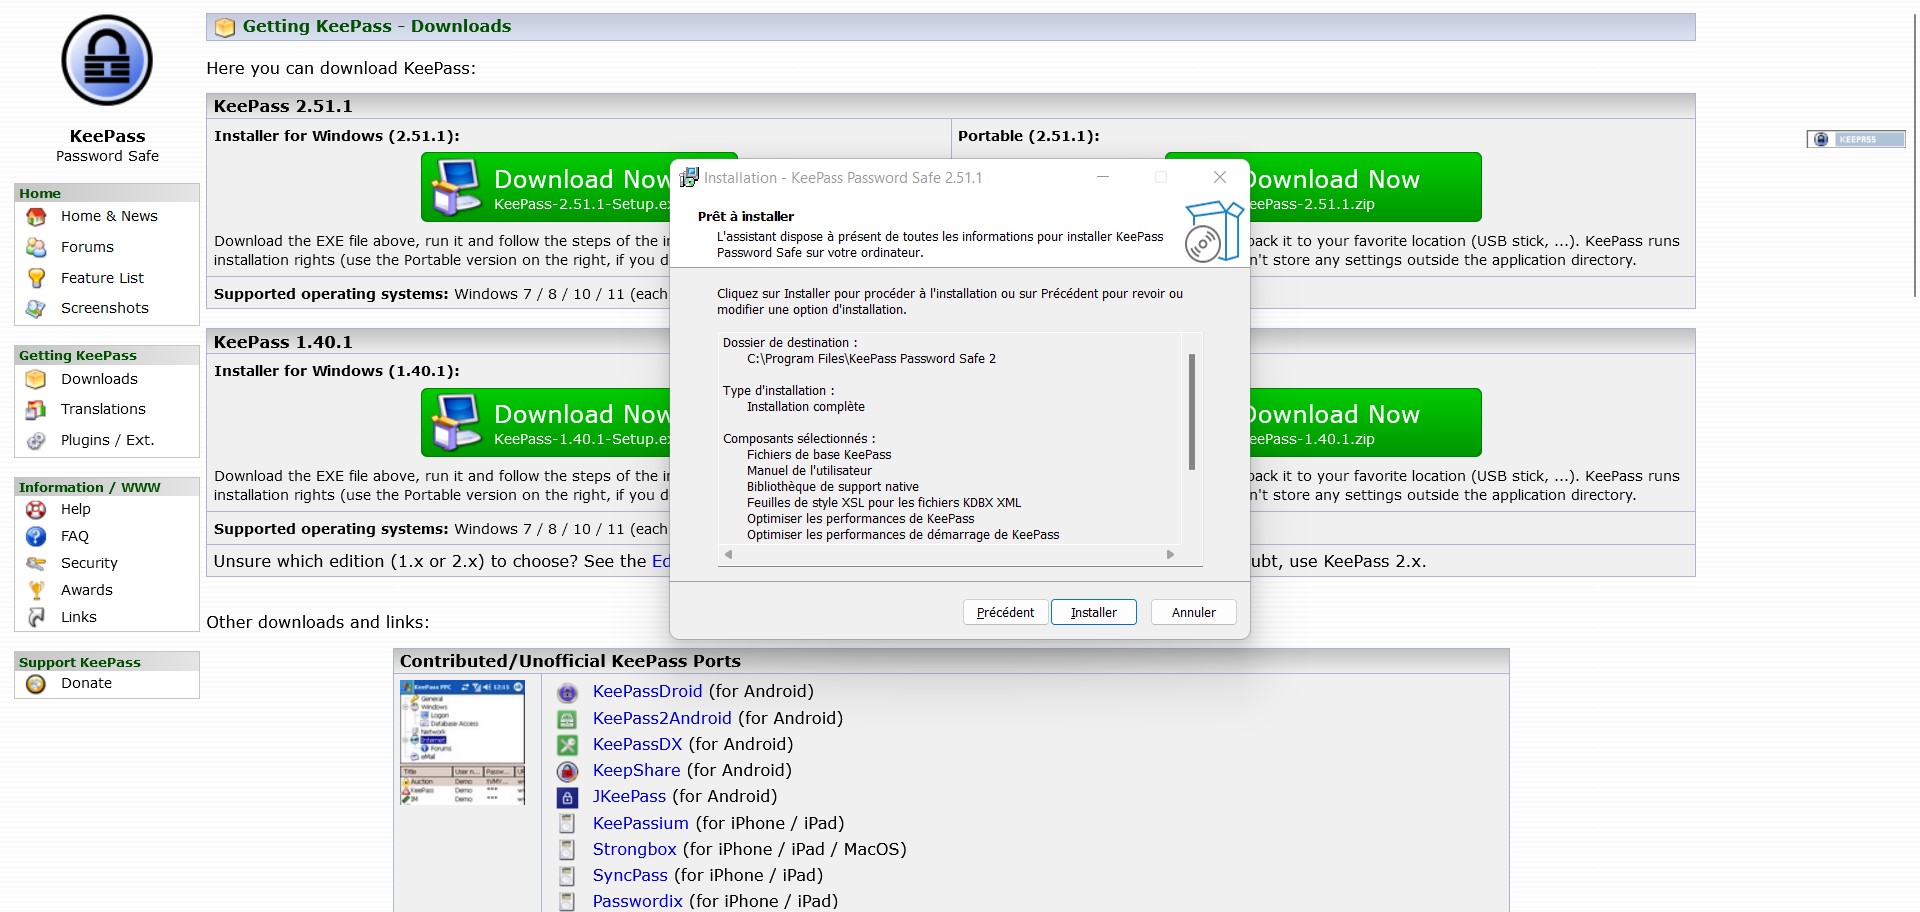Open the KeePass2Android link
Viewport: 1920px width, 912px height.
point(662,718)
